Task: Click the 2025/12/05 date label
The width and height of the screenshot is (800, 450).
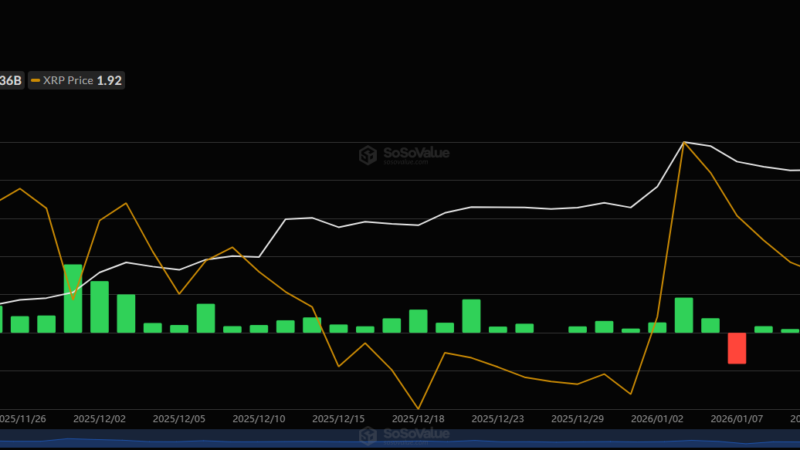Action: pos(179,419)
